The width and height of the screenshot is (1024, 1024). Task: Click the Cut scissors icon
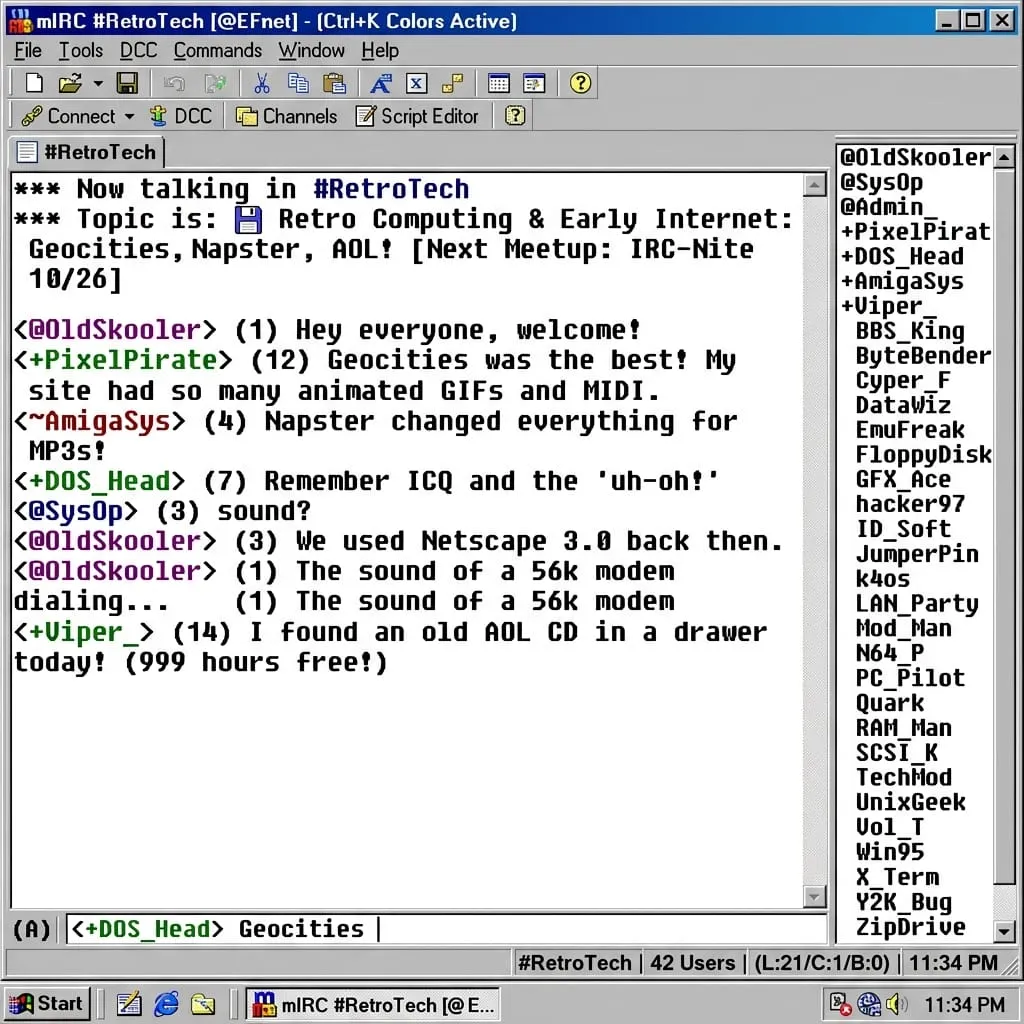point(262,83)
